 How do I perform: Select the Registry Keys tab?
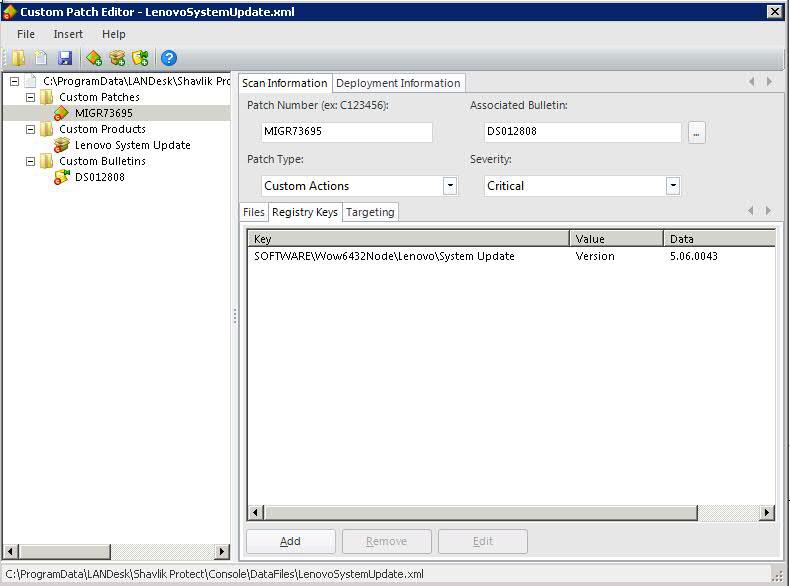(x=305, y=212)
